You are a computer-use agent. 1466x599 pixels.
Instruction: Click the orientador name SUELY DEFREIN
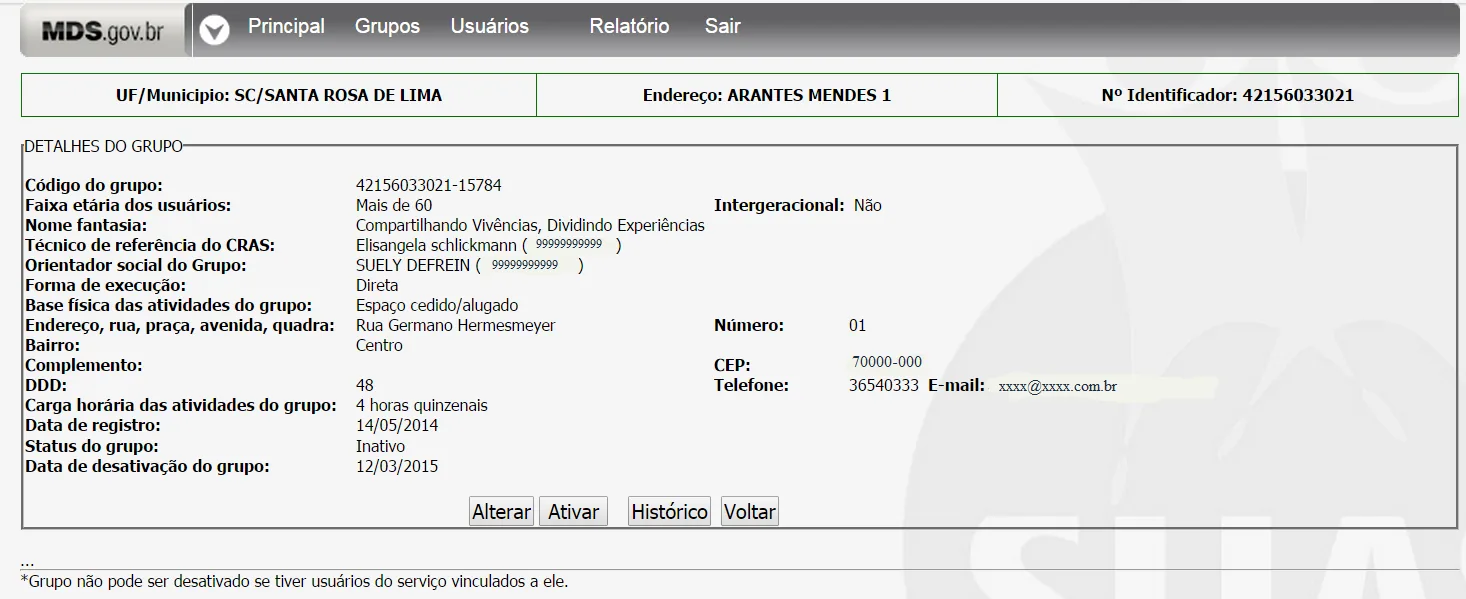click(413, 265)
